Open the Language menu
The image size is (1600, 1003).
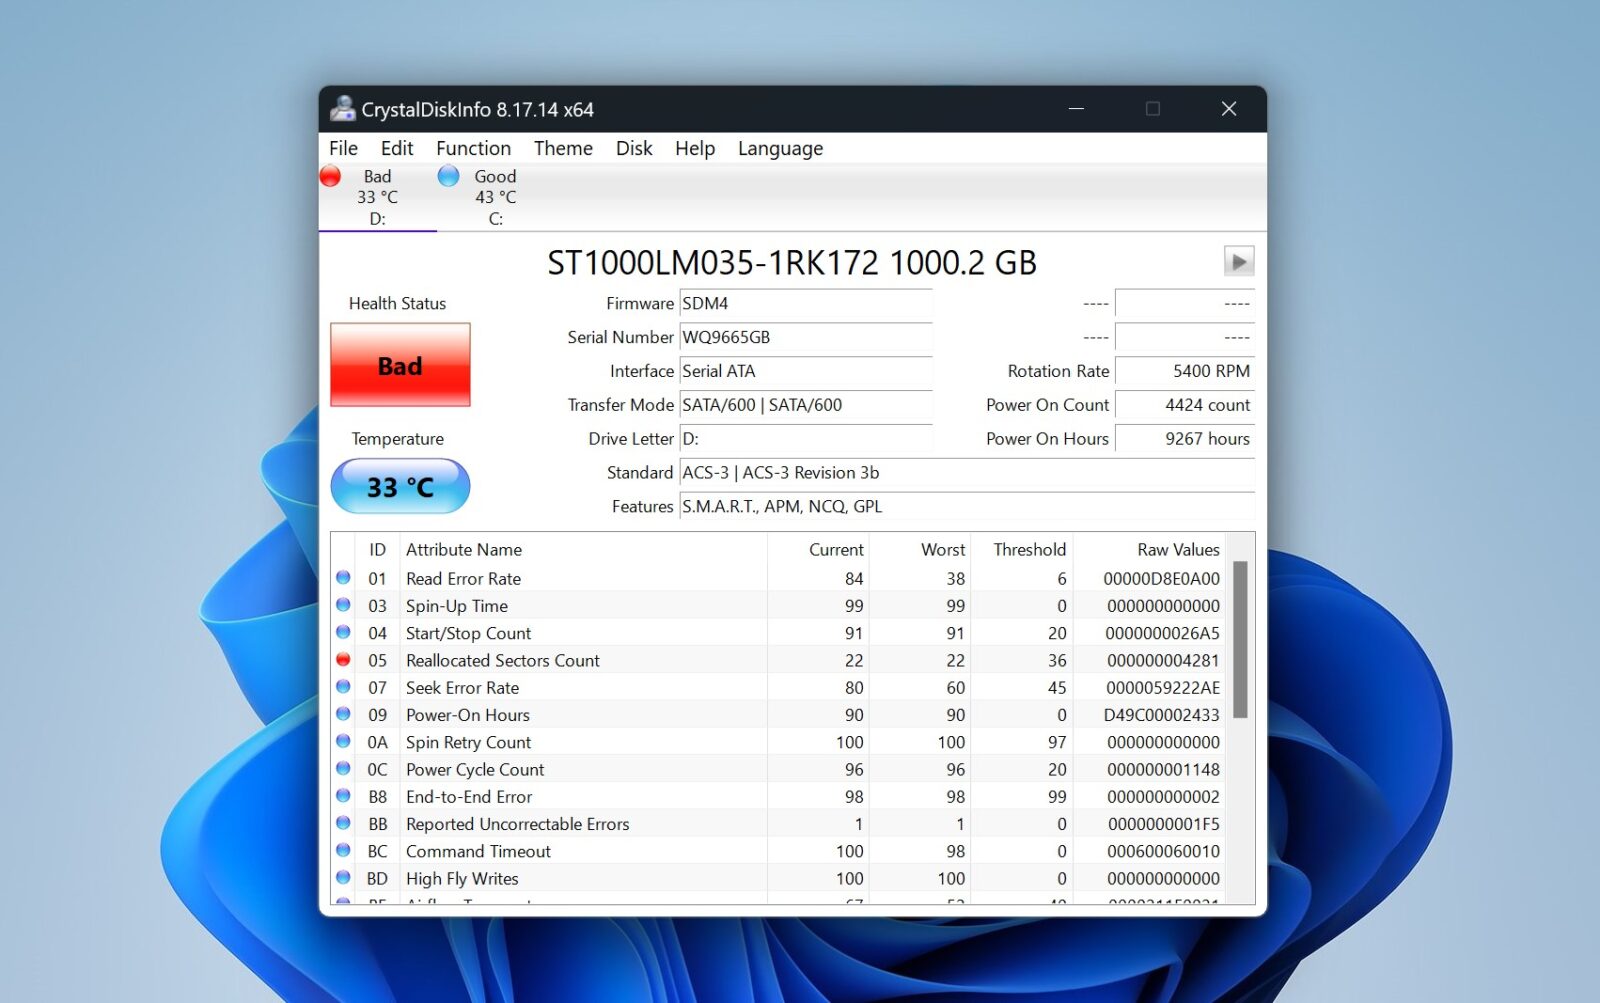click(780, 148)
